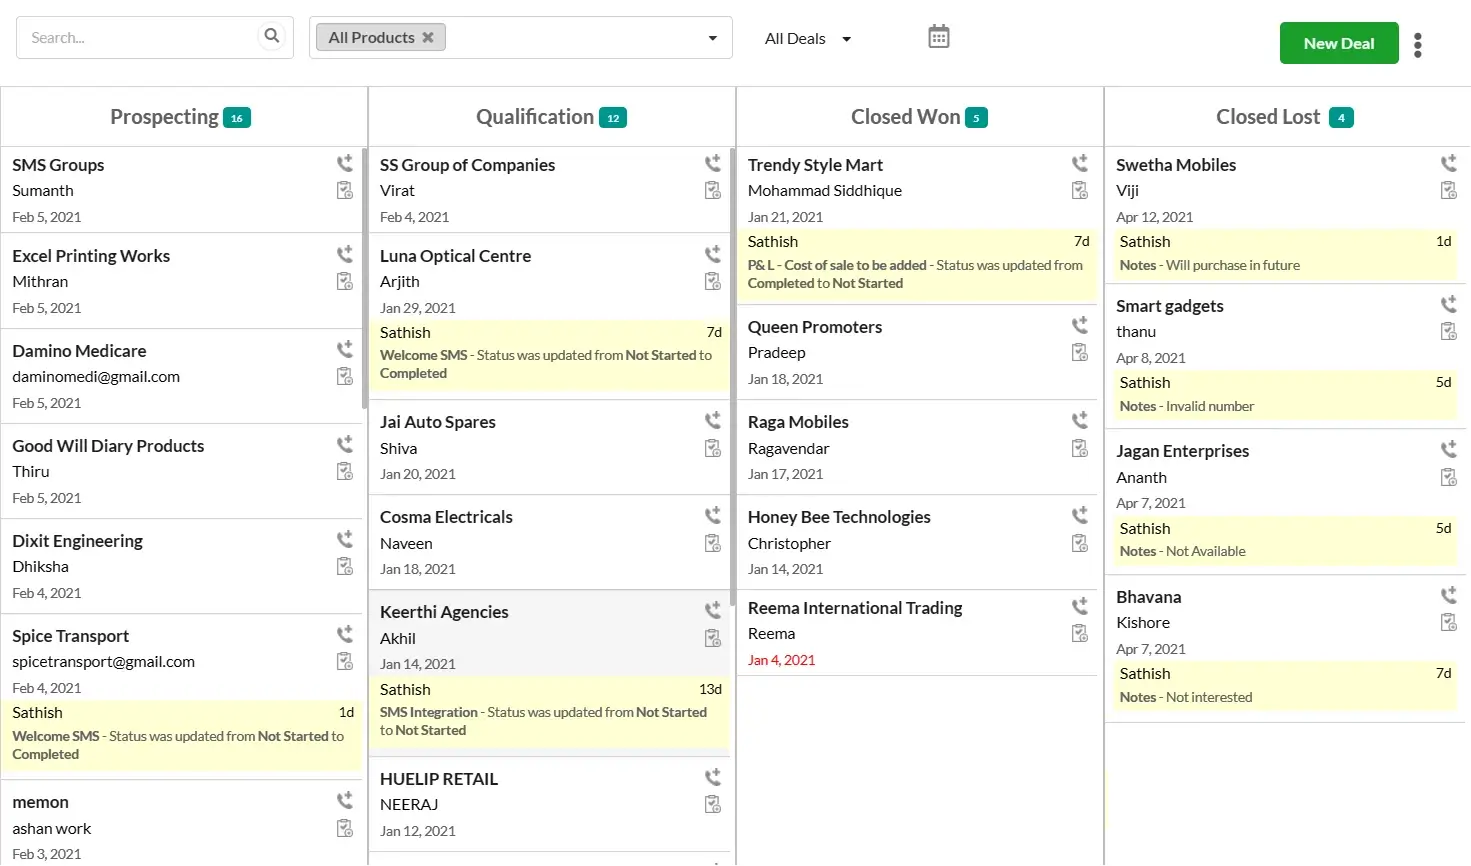Screen dimensions: 1471x866
Task: Open the Reema International Trading deal
Action: pyautogui.click(x=855, y=607)
